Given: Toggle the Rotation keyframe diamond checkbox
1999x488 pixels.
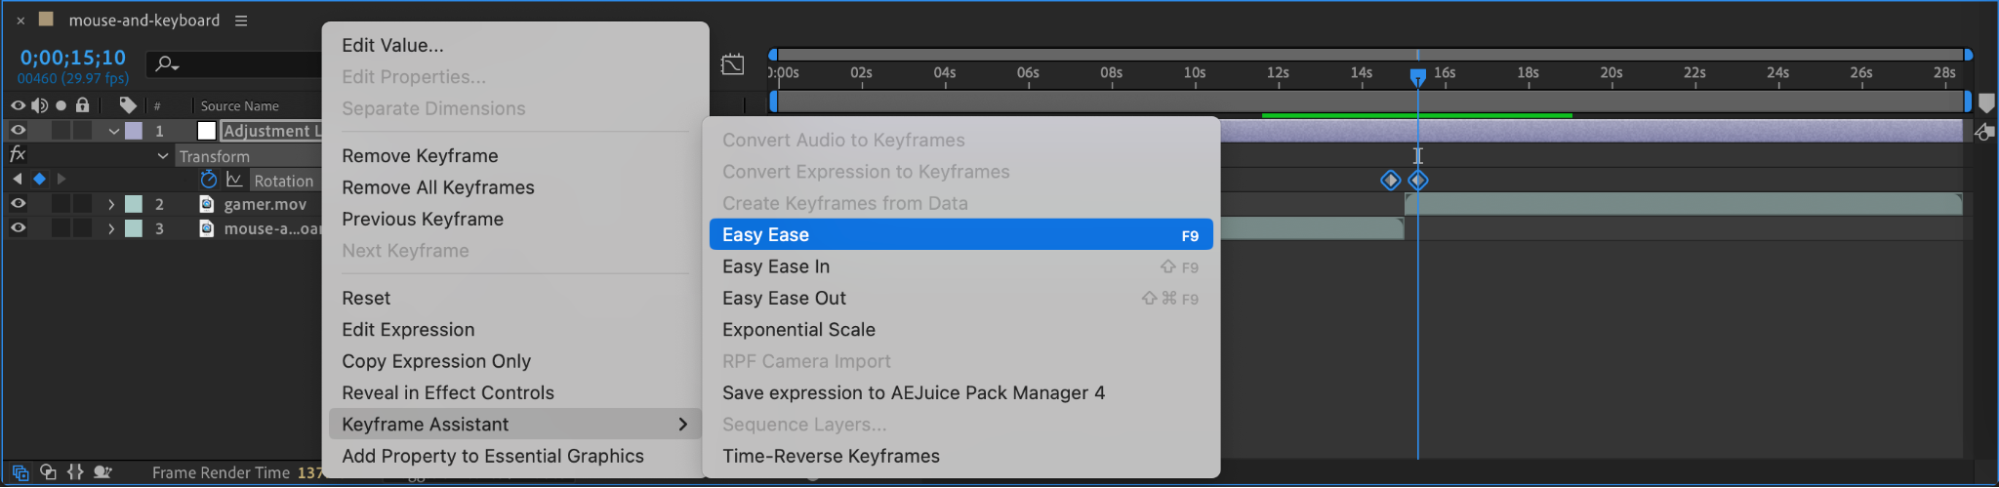Looking at the screenshot, I should (39, 179).
